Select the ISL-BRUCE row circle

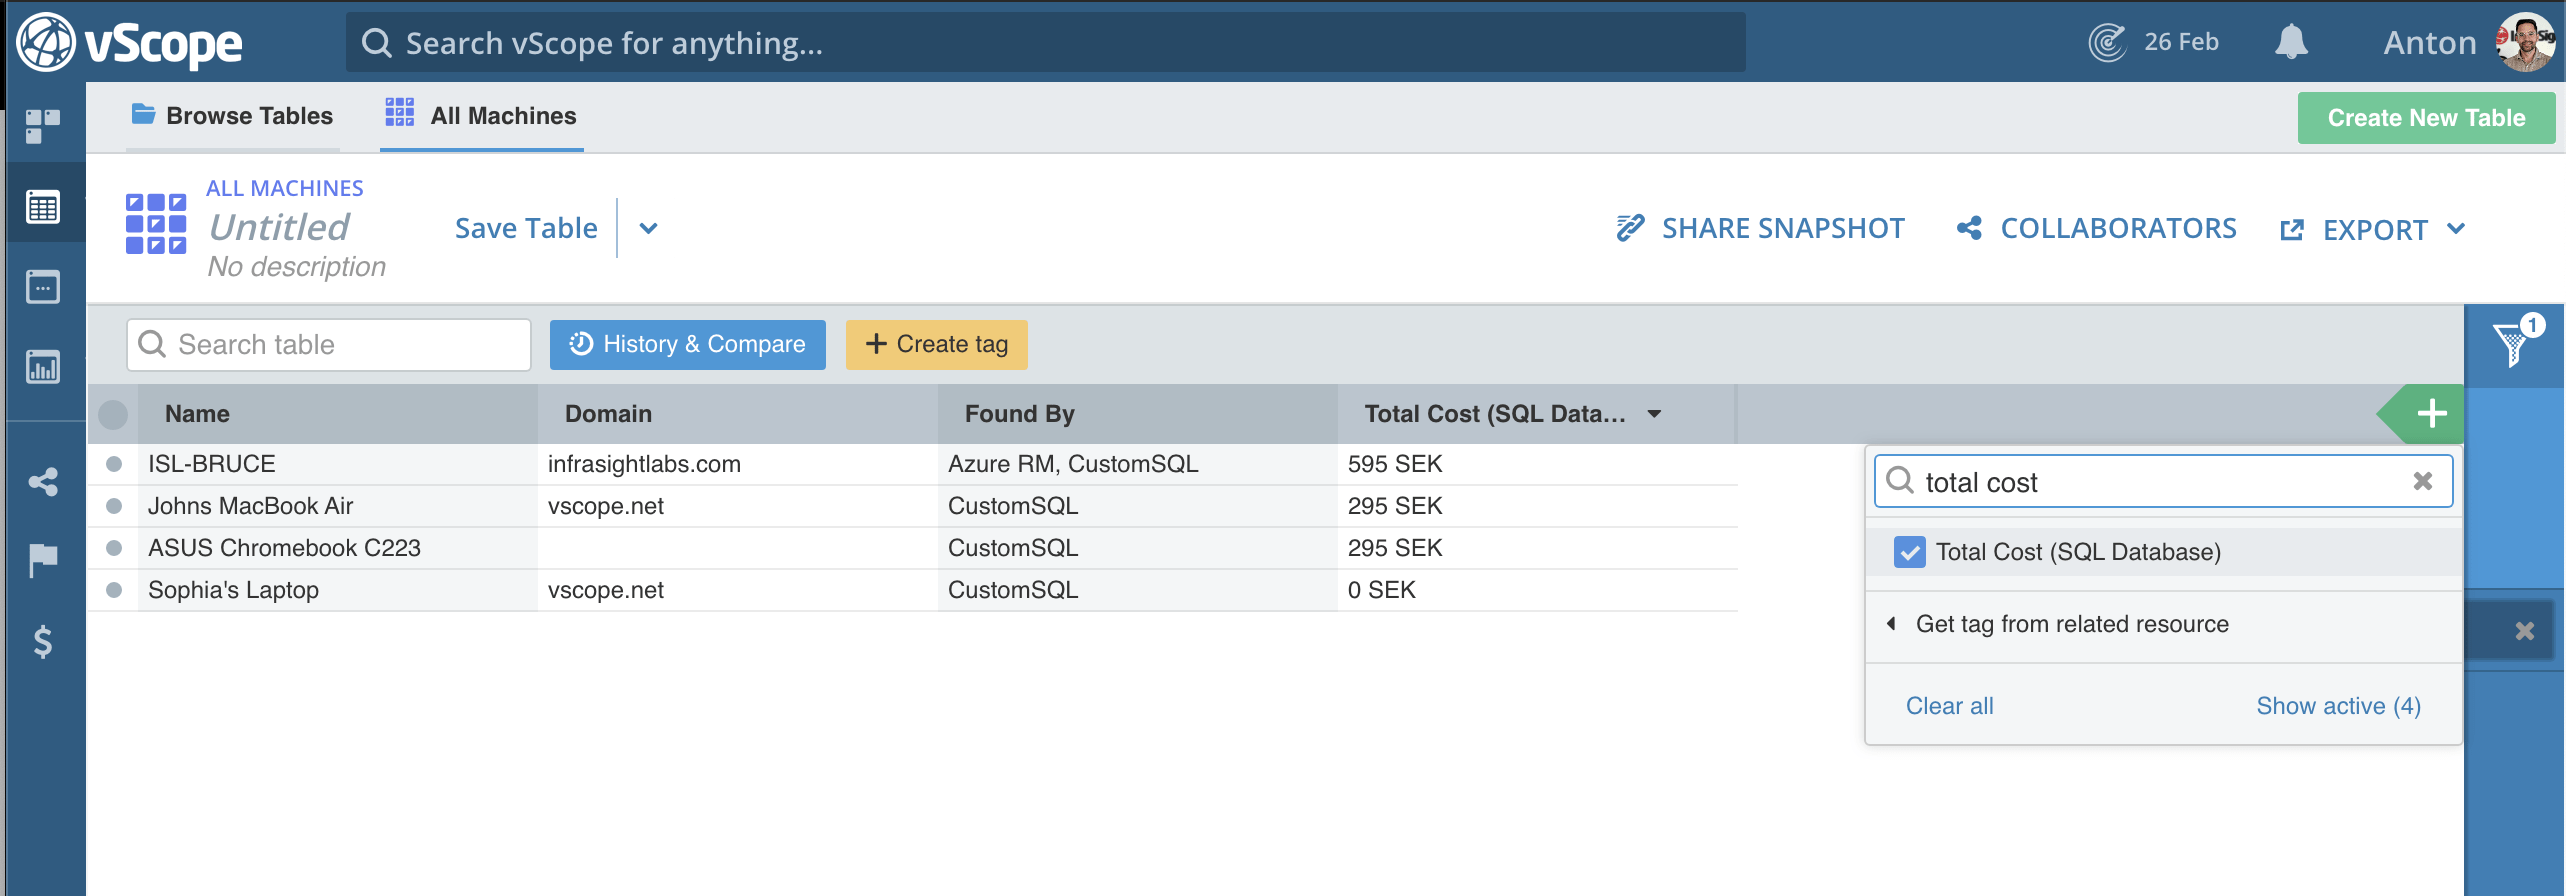114,464
